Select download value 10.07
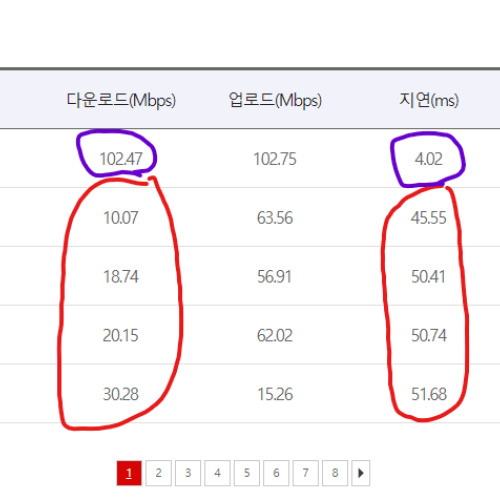The height and width of the screenshot is (500, 500). click(x=121, y=218)
